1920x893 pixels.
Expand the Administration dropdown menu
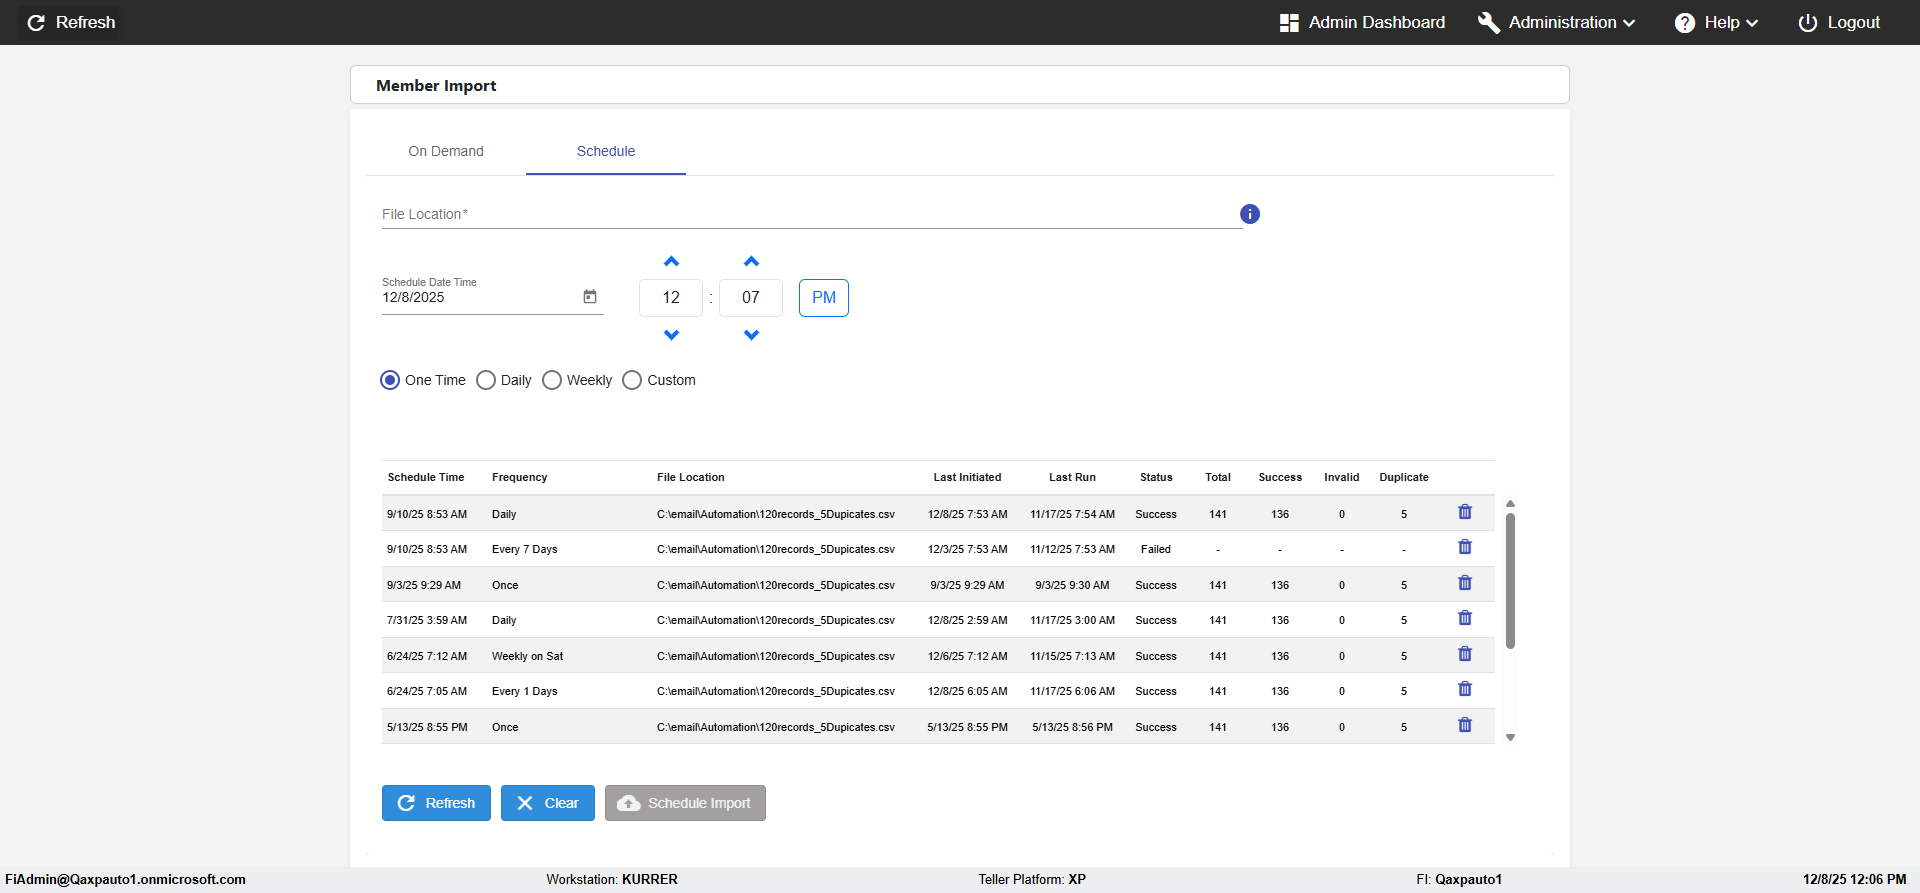point(1557,22)
